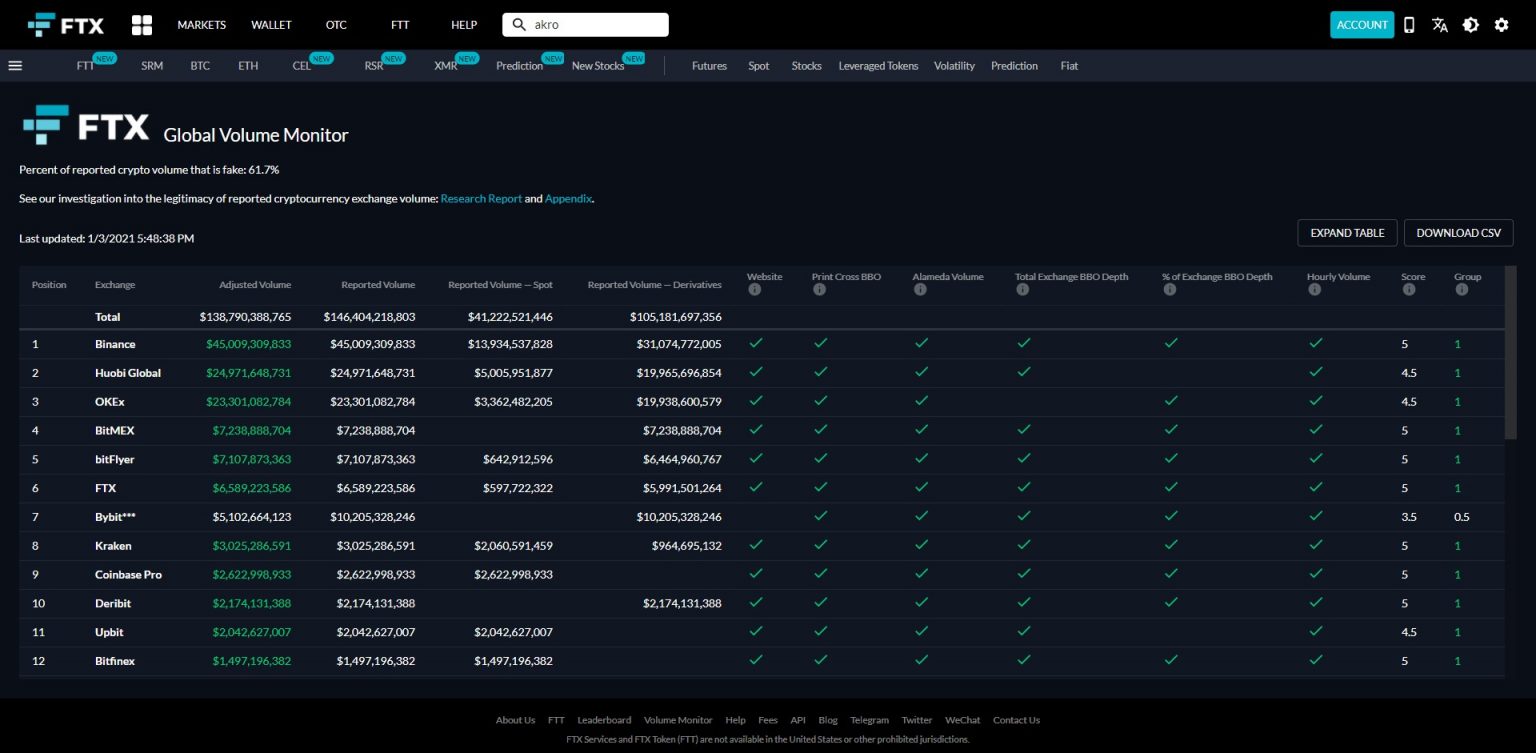Screen dimensions: 1536x753
Task: Click the Hourly Volume info icon
Action: (x=1314, y=290)
